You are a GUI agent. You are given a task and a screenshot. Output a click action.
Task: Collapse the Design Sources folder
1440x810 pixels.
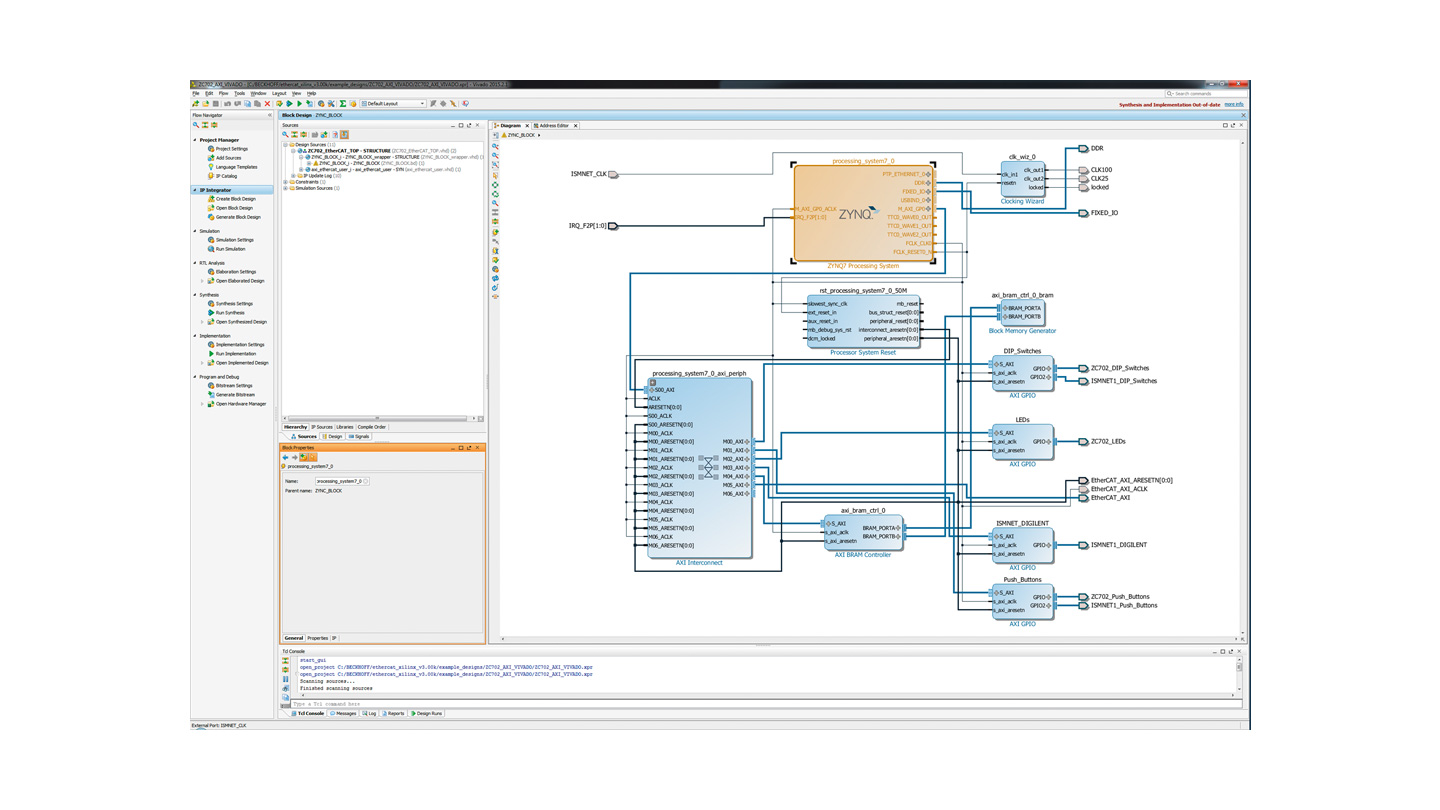click(x=285, y=145)
